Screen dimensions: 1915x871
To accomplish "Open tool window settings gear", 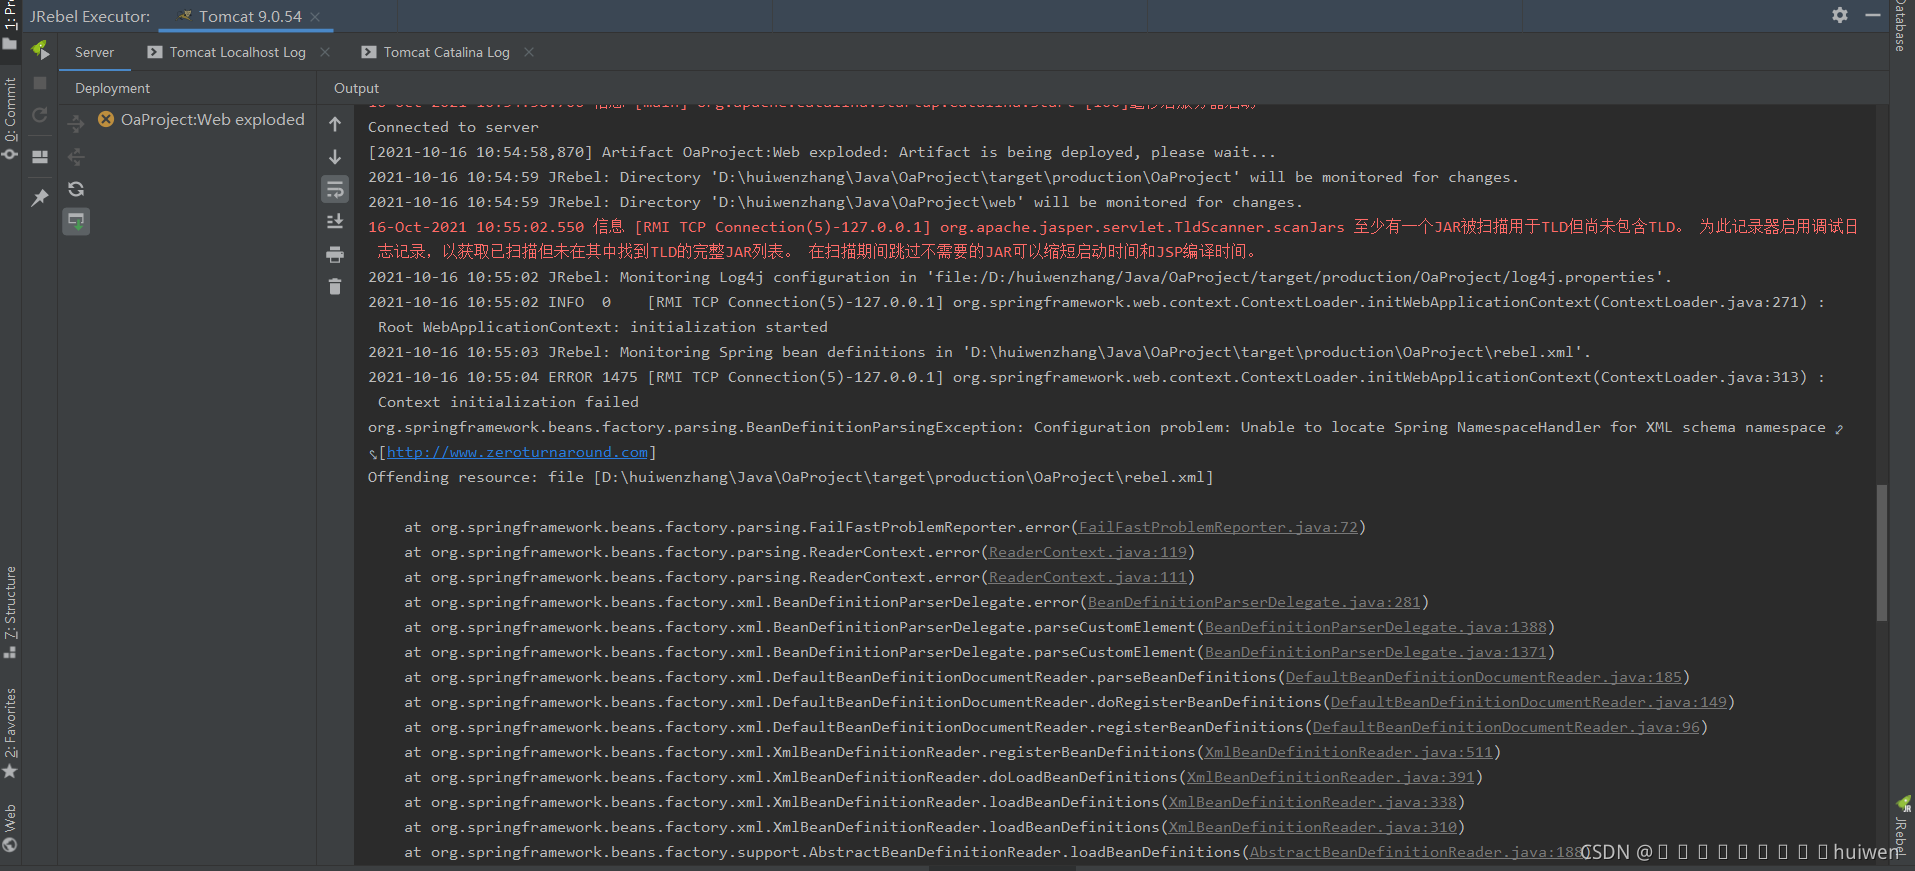I will [x=1840, y=15].
